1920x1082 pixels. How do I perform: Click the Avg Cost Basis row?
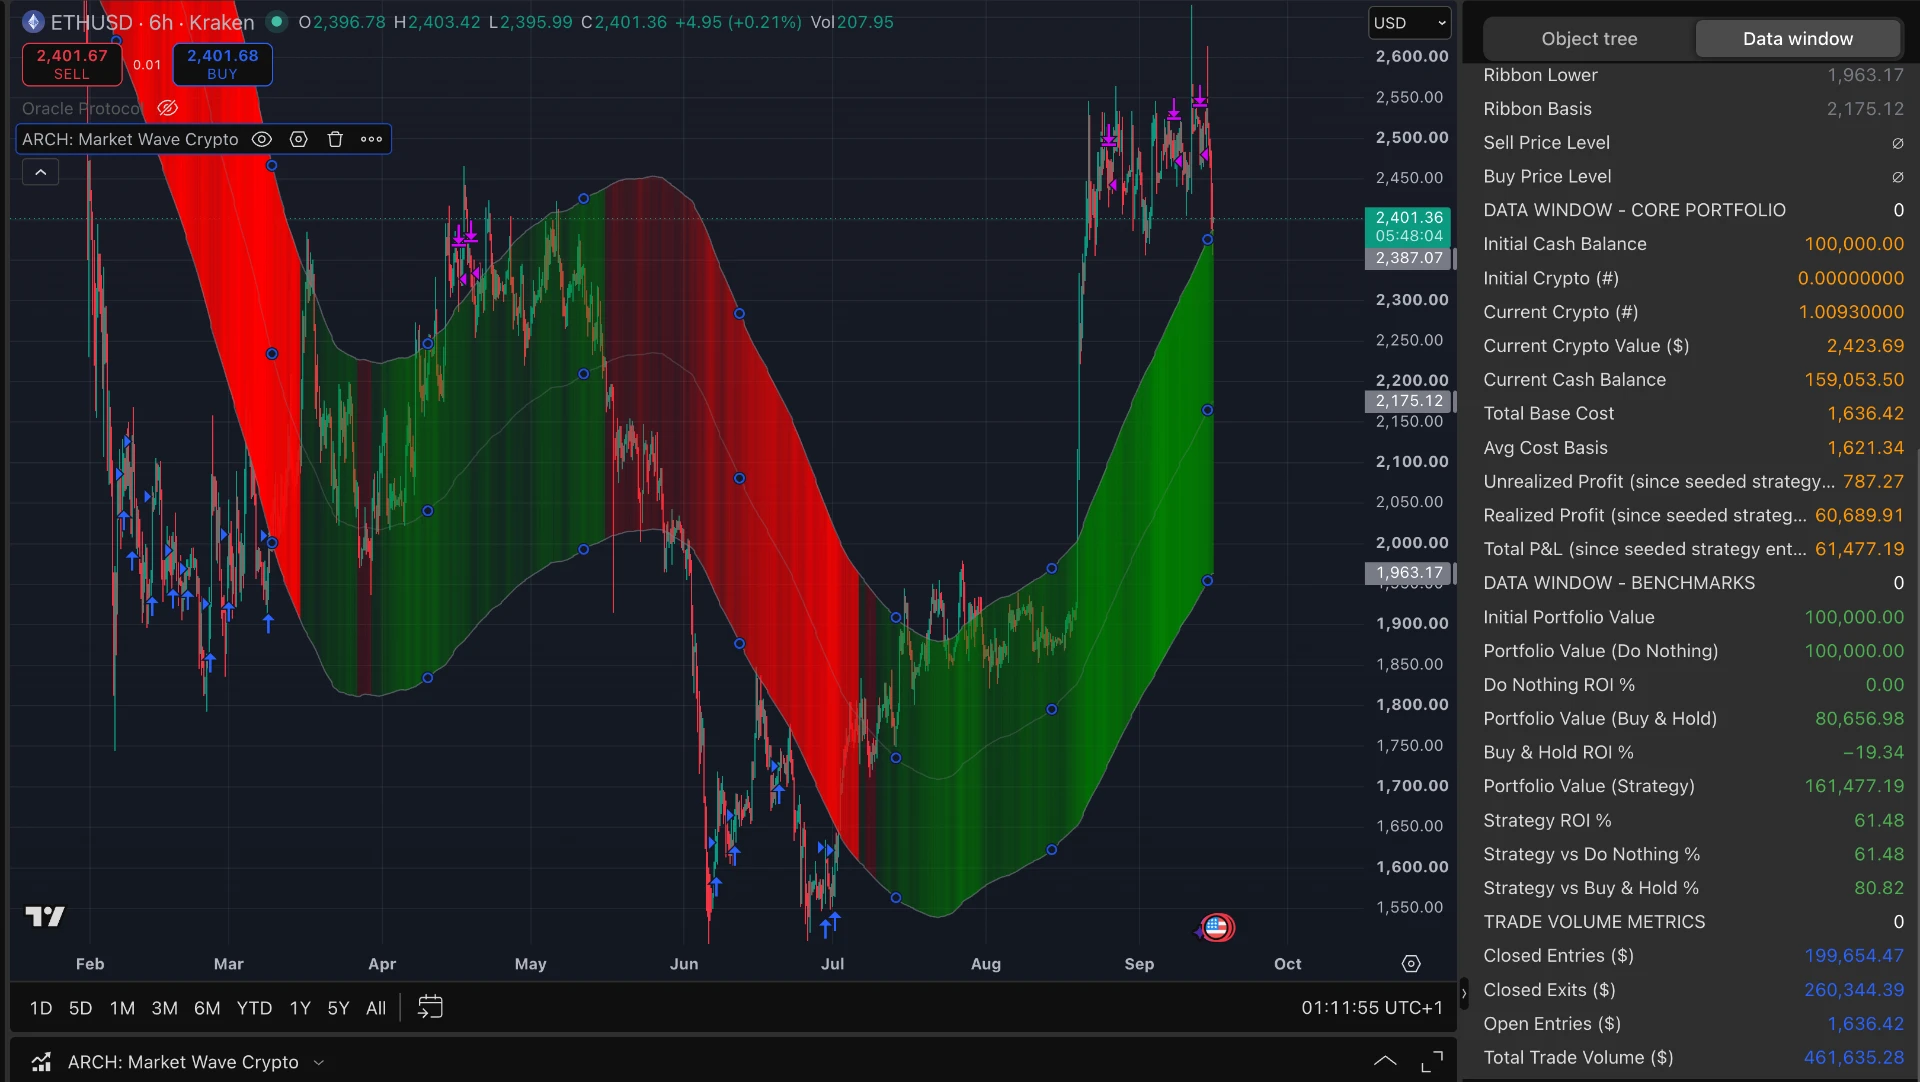[x=1693, y=447]
